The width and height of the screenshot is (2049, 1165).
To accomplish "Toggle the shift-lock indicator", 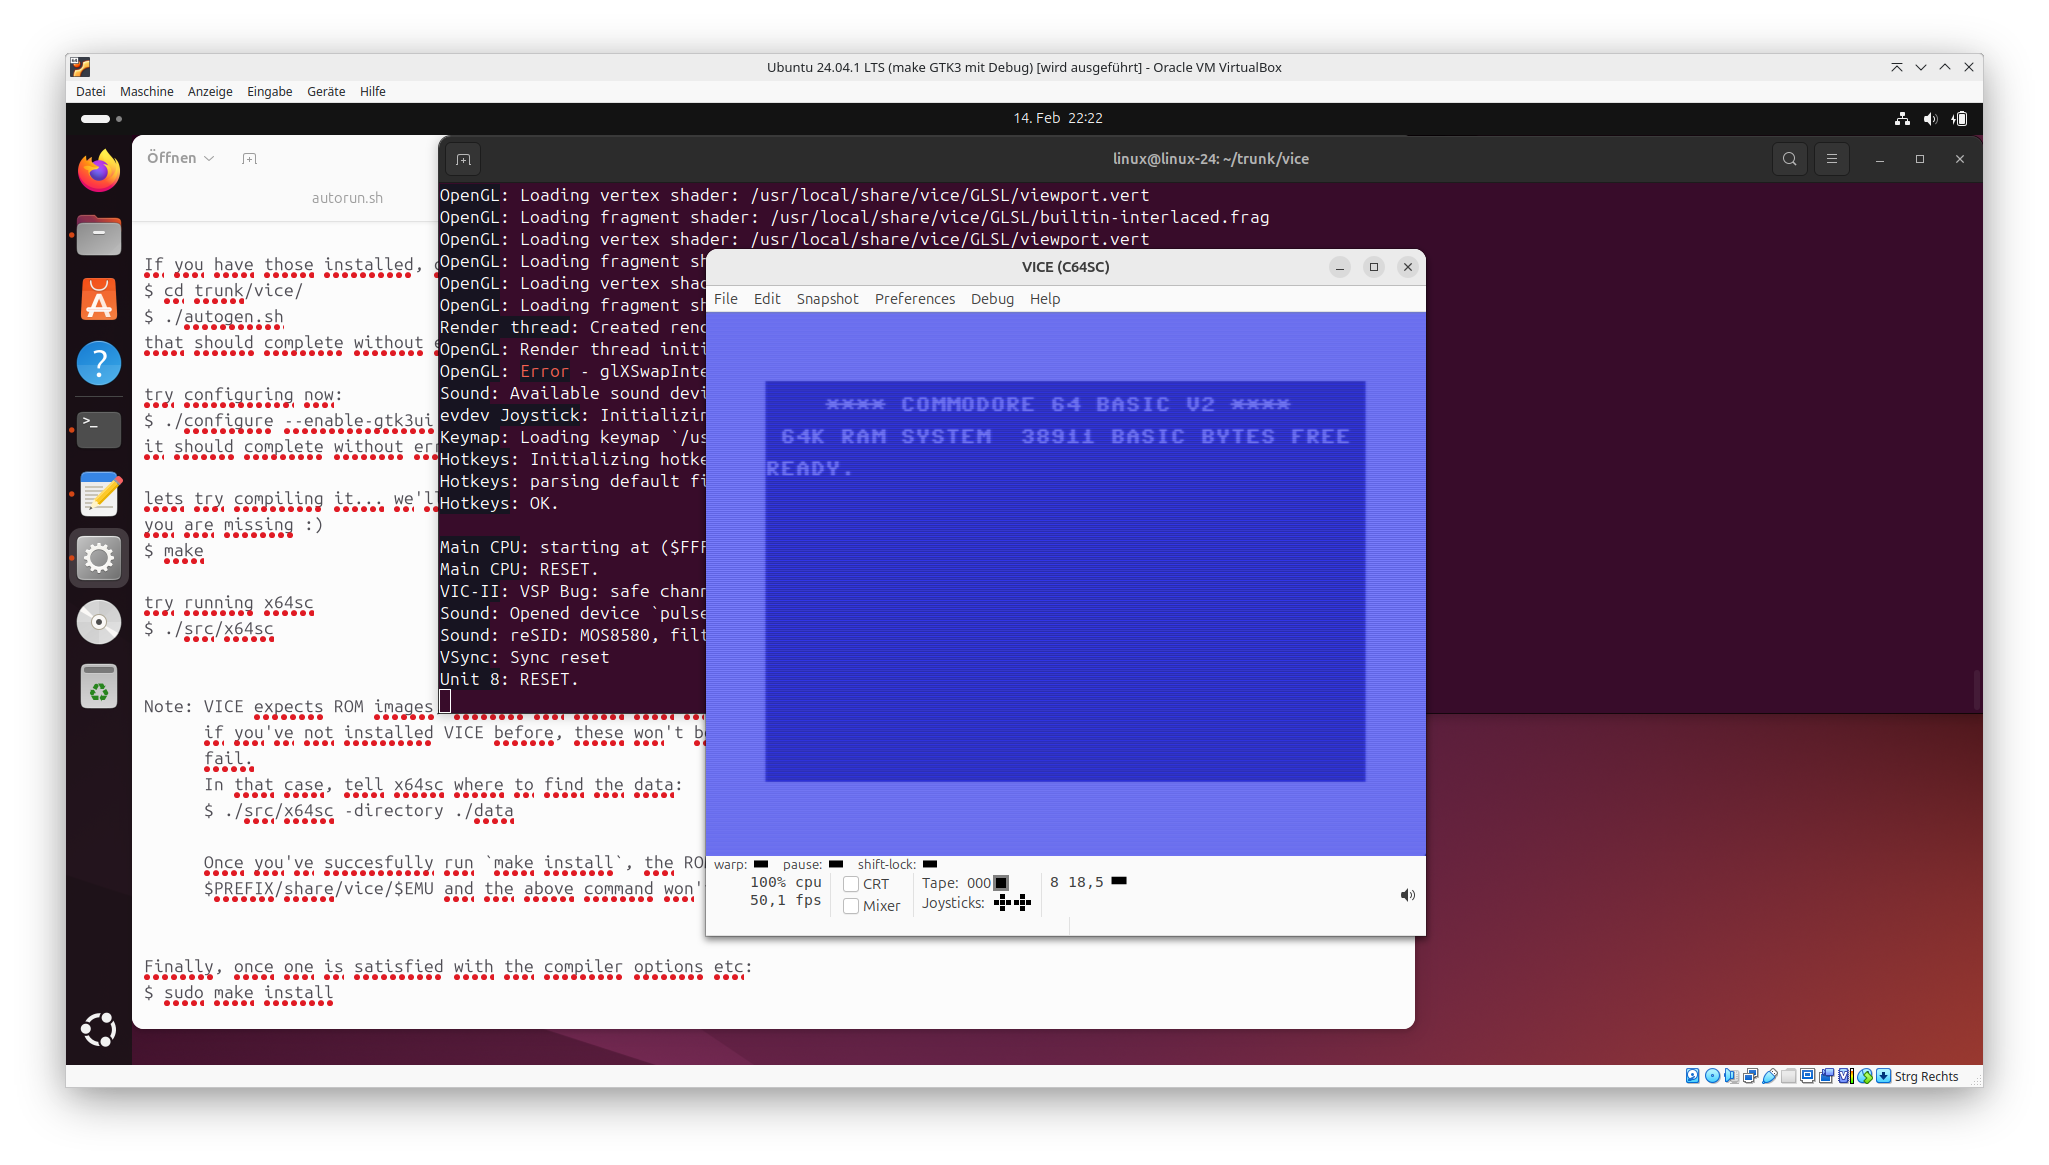I will pos(930,864).
